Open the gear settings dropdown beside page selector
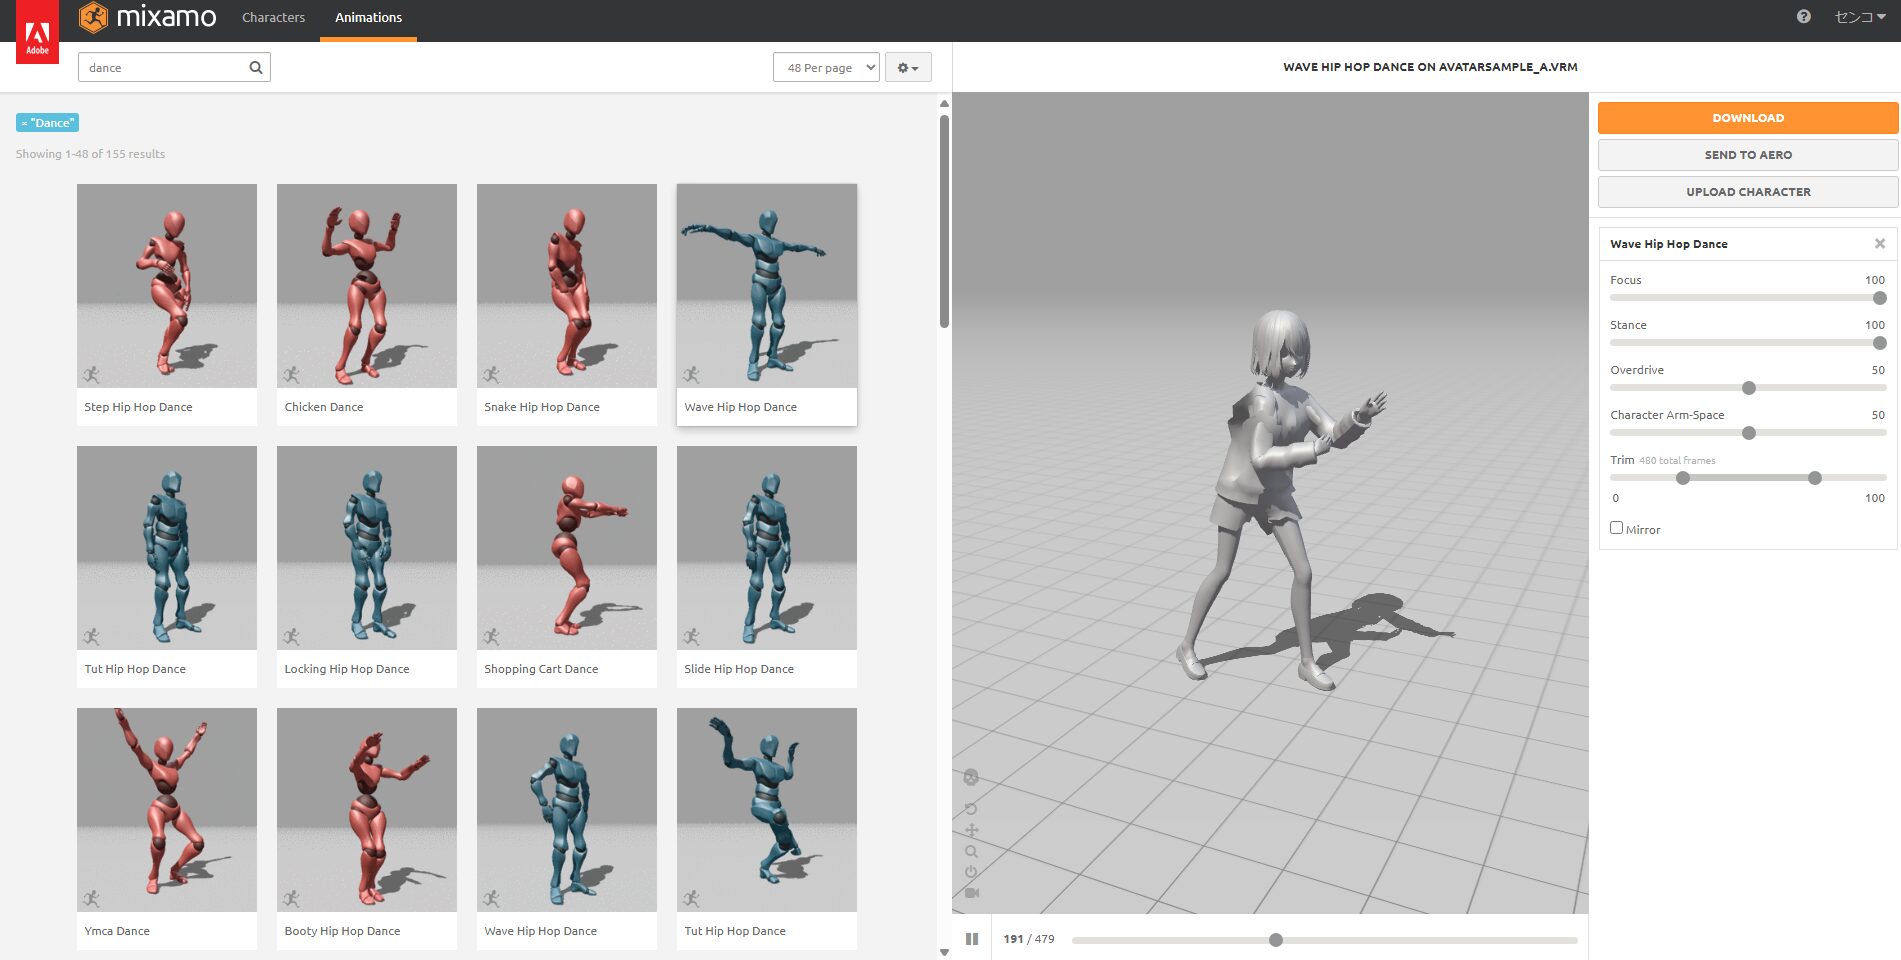1901x960 pixels. pyautogui.click(x=906, y=67)
